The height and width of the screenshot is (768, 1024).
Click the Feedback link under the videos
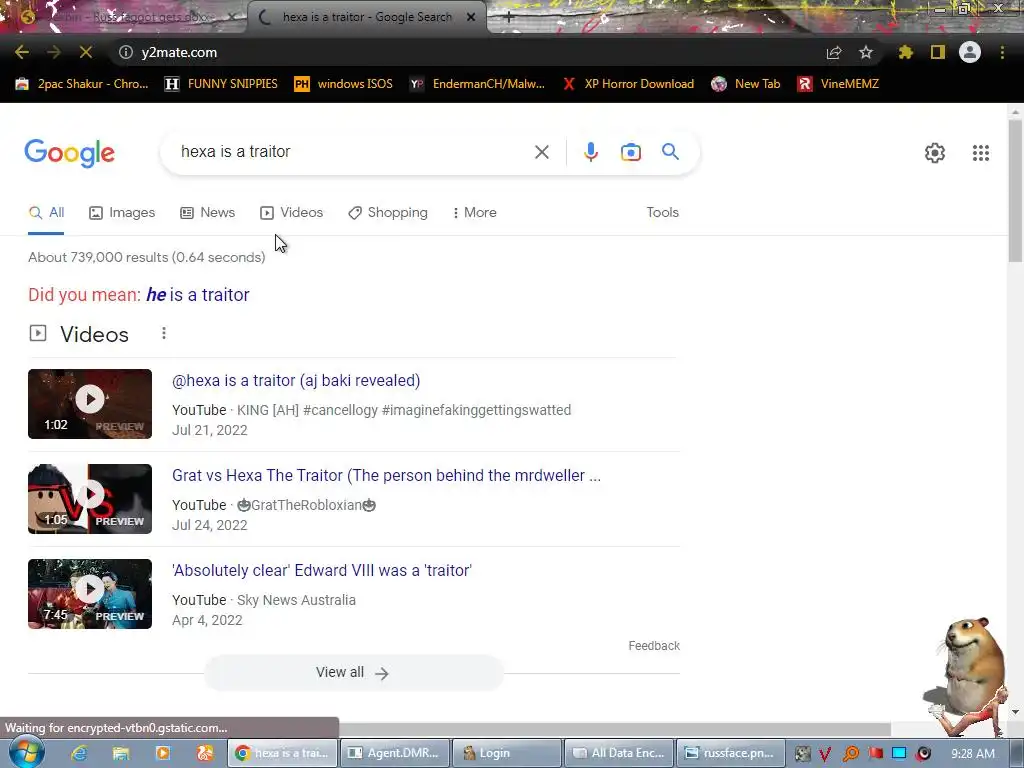coord(654,646)
